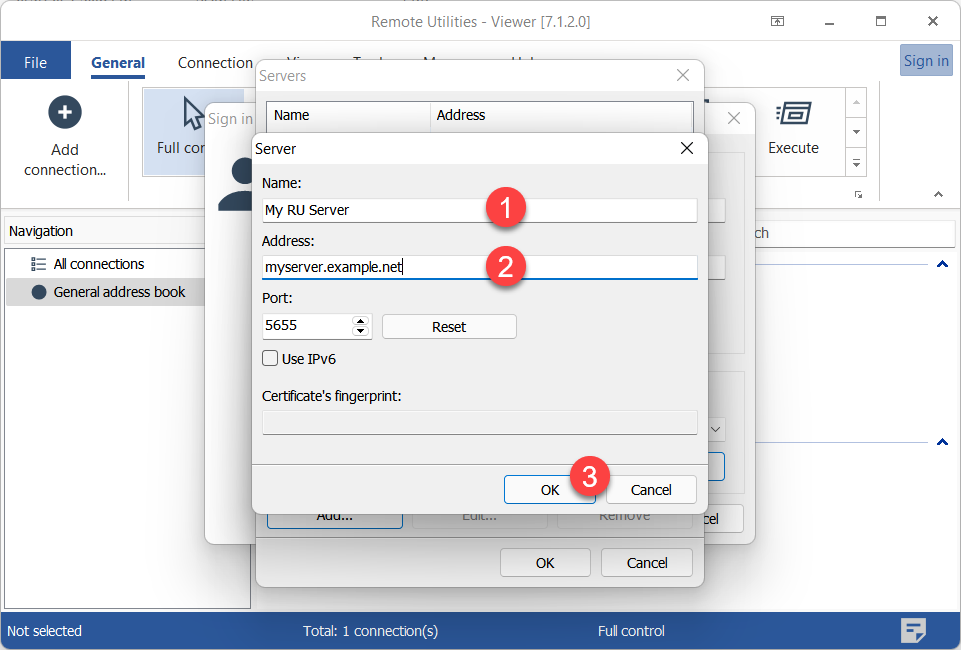Close the Server dialog with X

click(687, 148)
